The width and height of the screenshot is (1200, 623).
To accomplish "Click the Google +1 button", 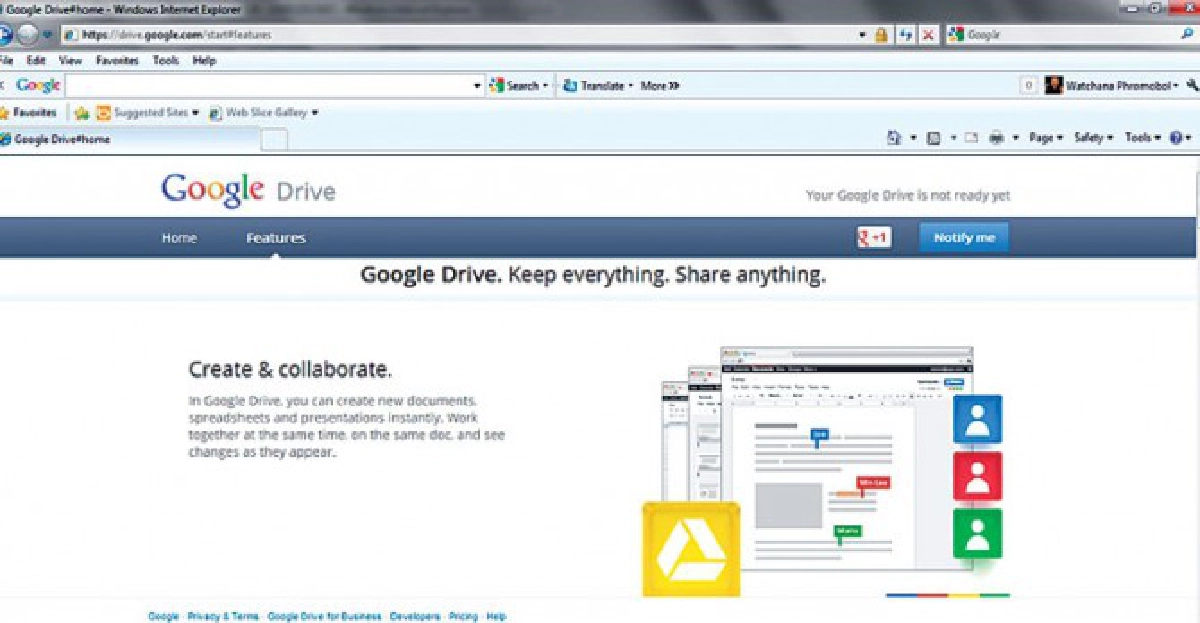I will click(873, 238).
